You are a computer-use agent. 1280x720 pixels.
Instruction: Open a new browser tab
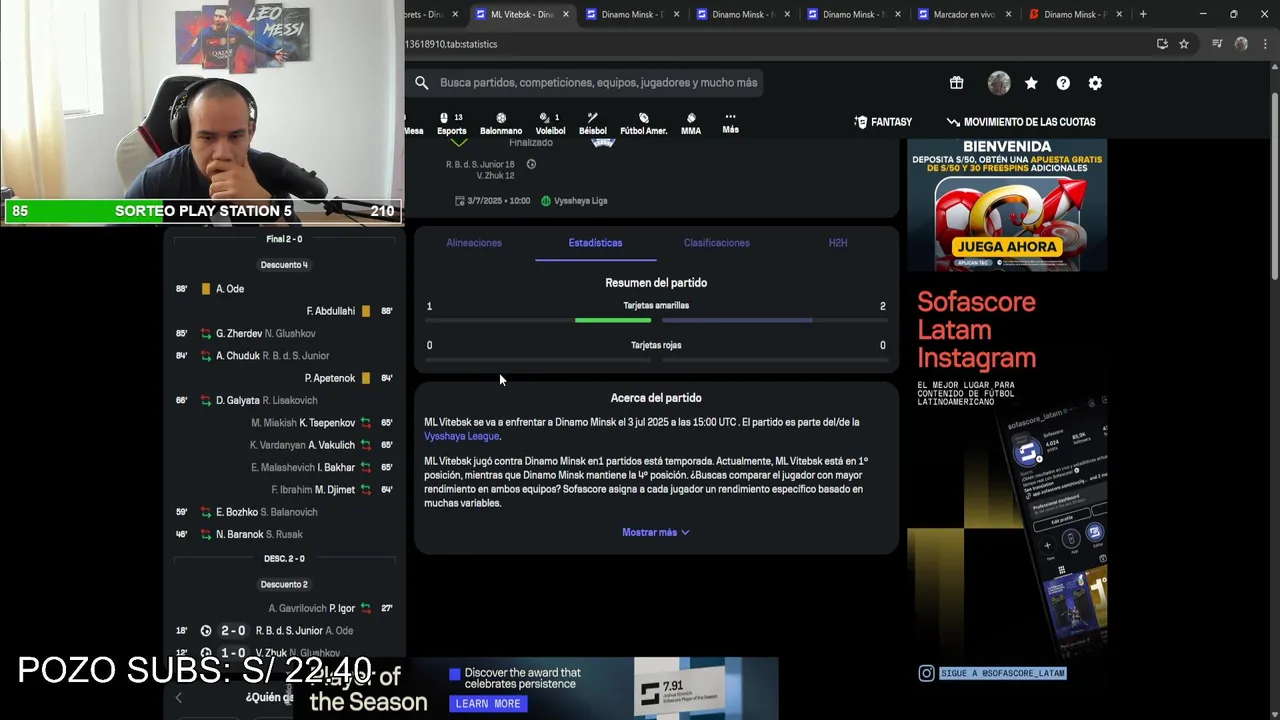[x=1143, y=14]
